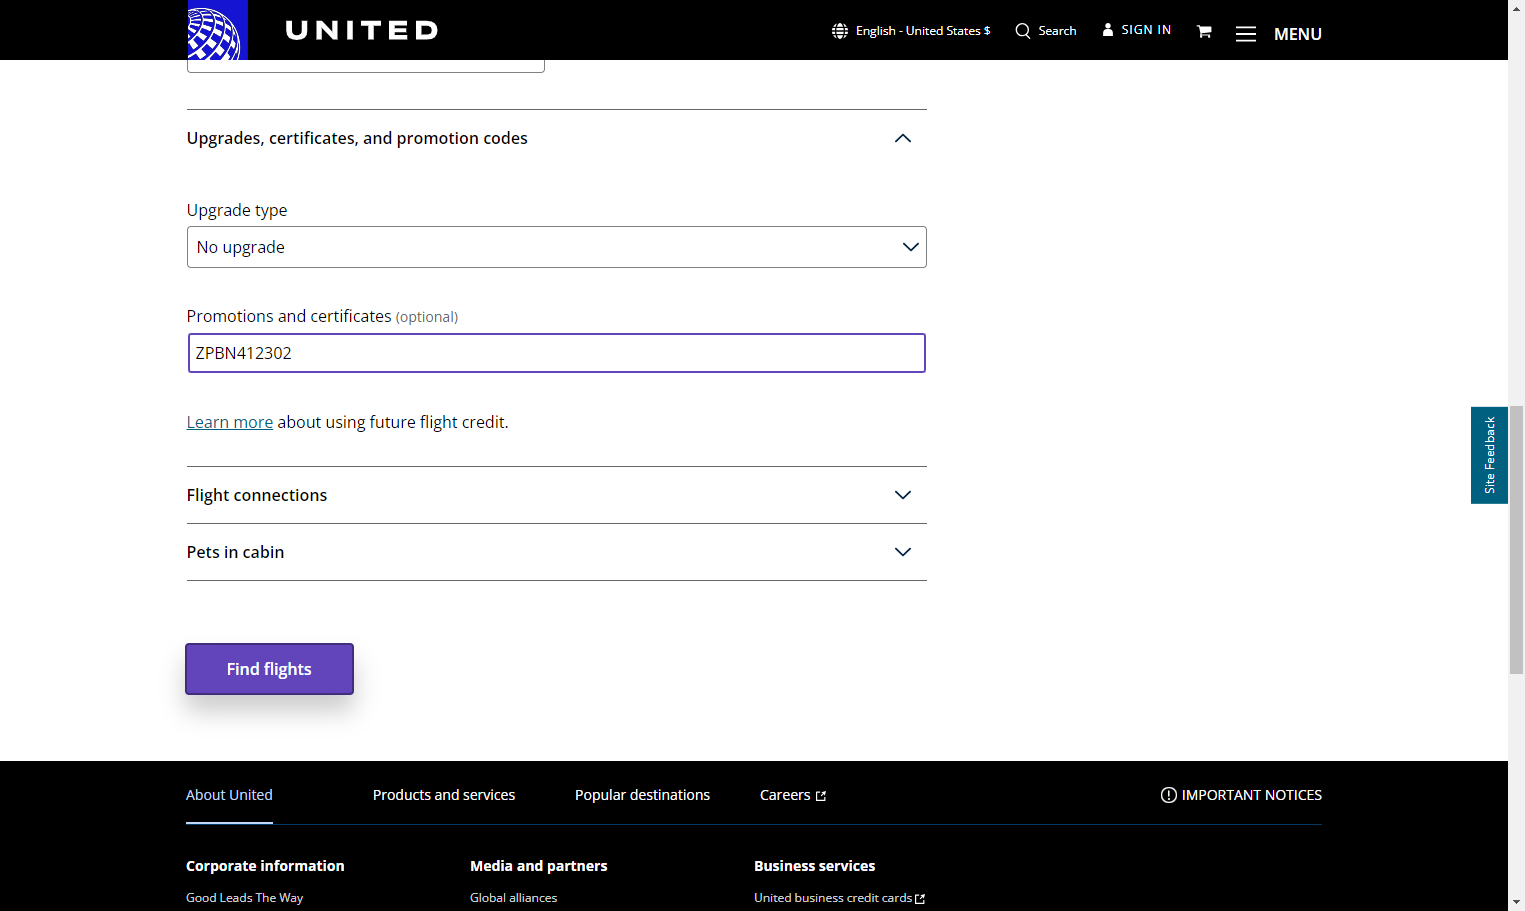This screenshot has width=1525, height=911.
Task: Open the Careers footer tab
Action: point(793,795)
